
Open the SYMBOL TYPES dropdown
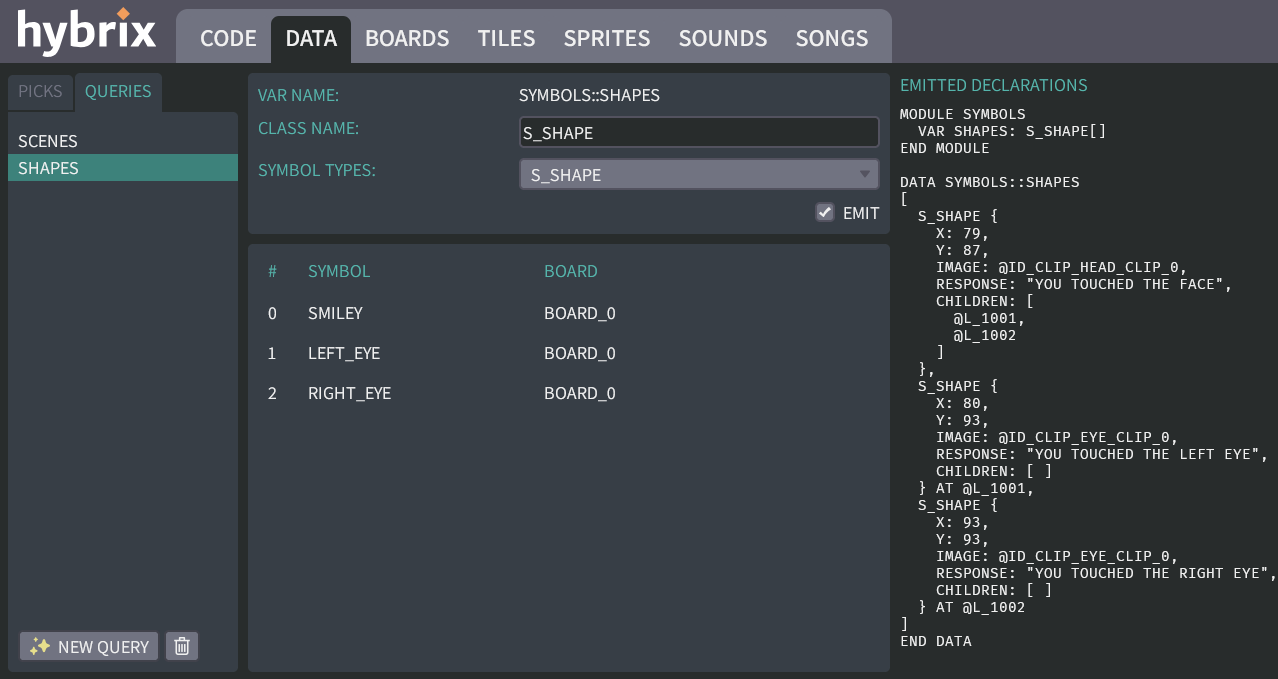(699, 173)
